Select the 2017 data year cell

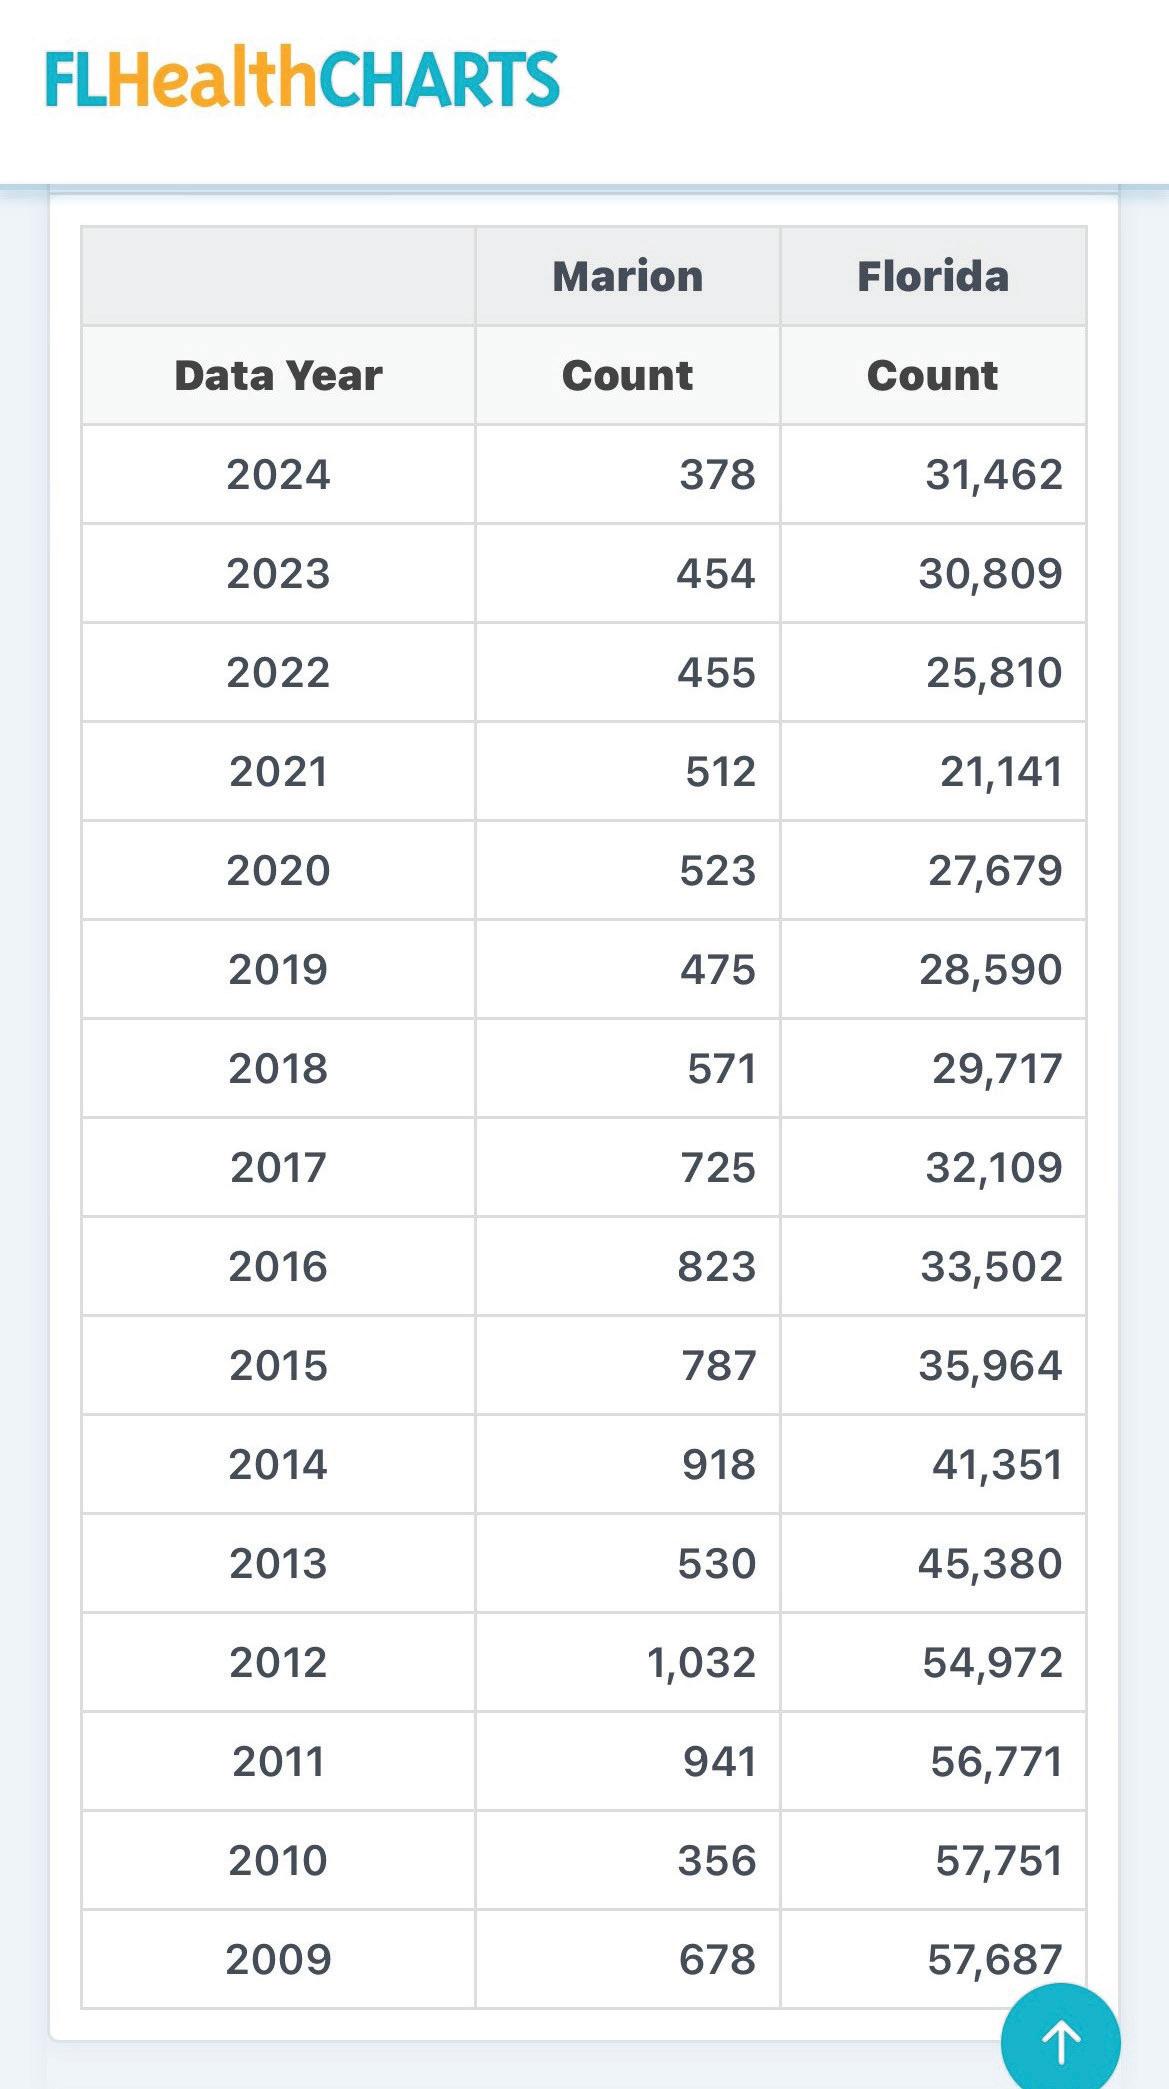coord(278,1167)
